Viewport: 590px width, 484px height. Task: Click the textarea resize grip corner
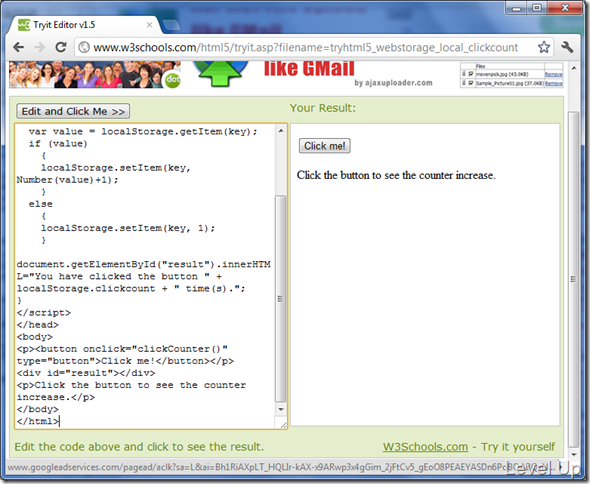tap(283, 425)
